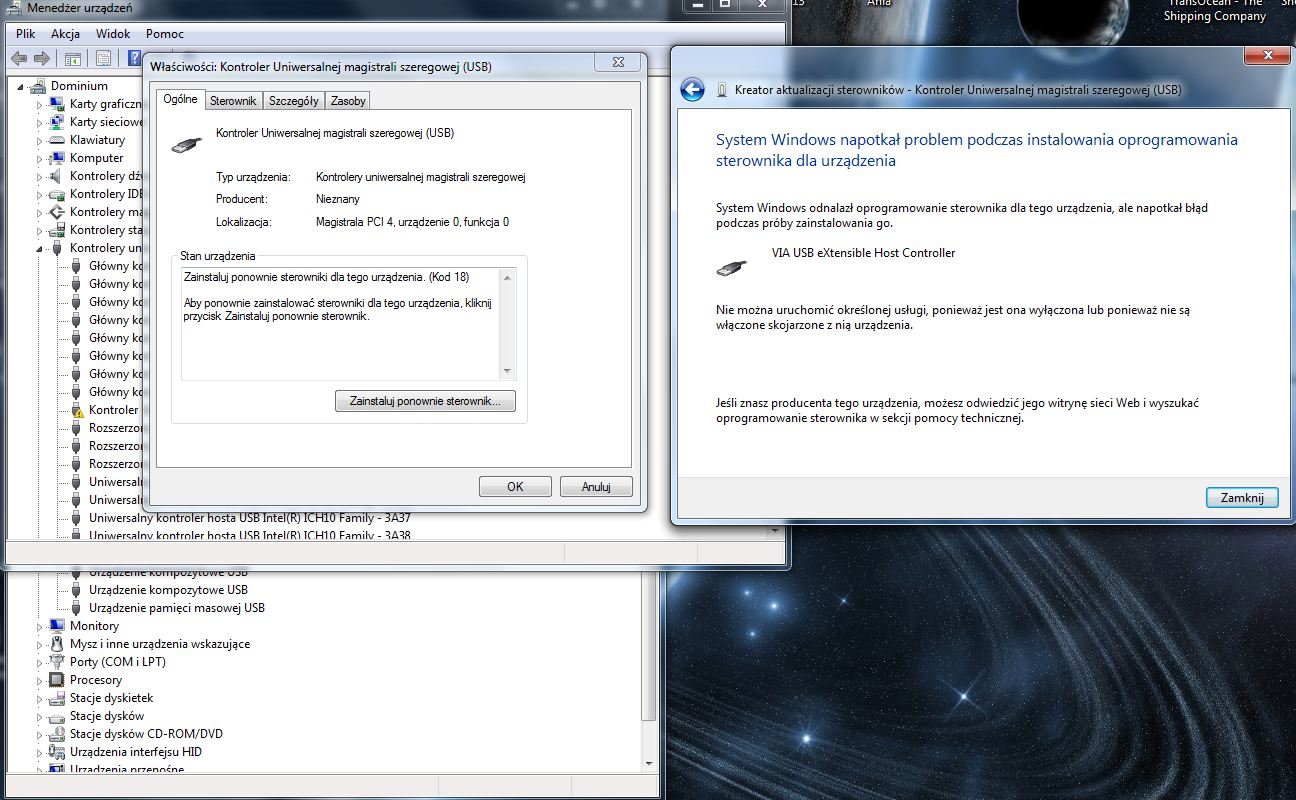This screenshot has height=800, width=1296.
Task: Click Anuluj in properties dialog
Action: tap(597, 487)
